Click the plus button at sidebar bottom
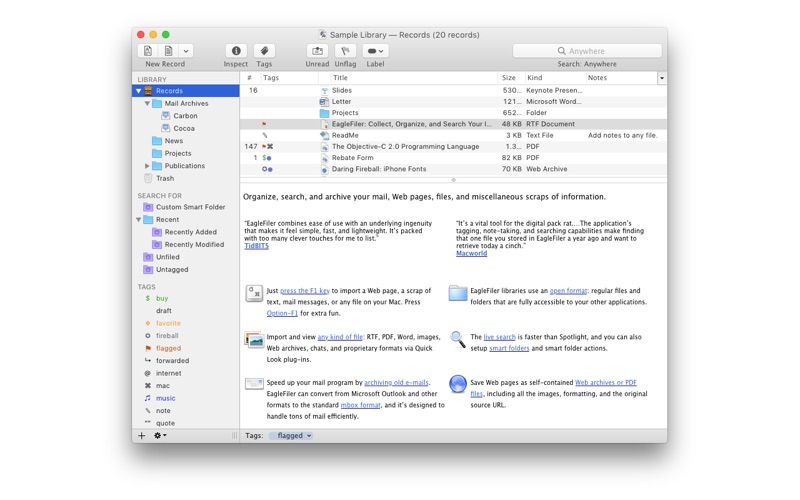Viewport: 800px width, 500px height. click(142, 436)
